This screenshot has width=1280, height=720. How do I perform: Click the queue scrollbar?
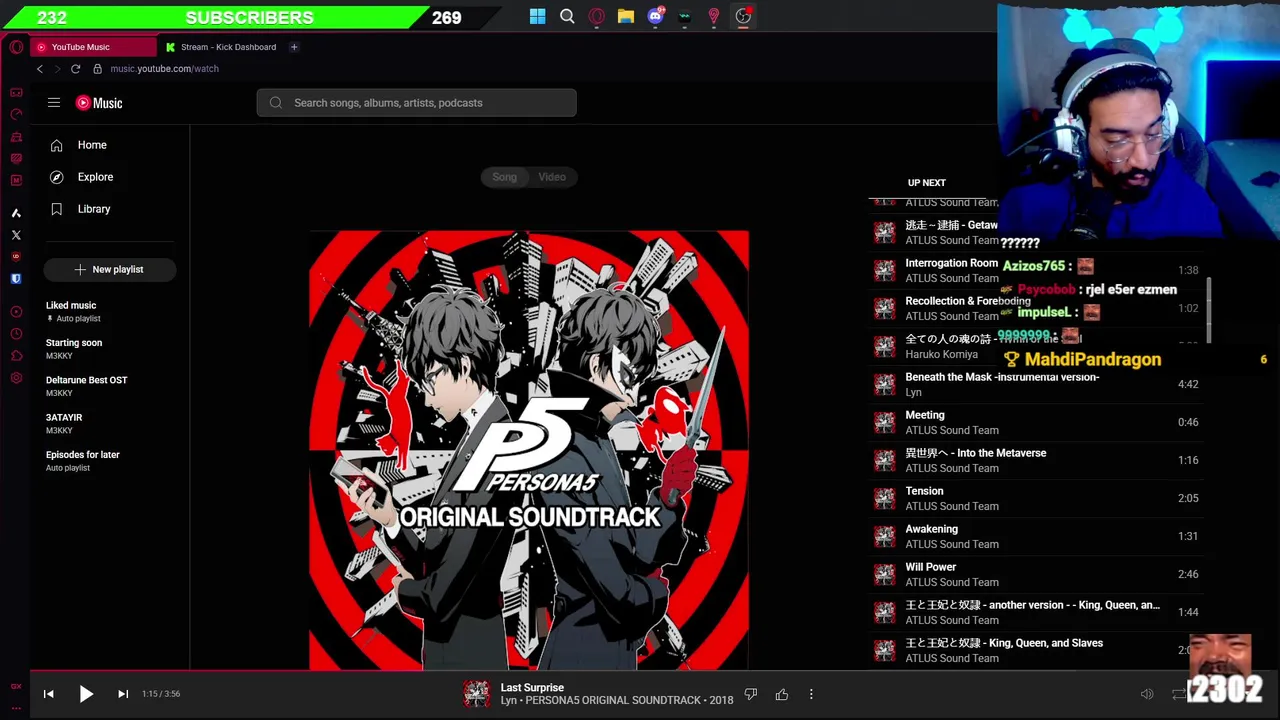coord(1210,310)
